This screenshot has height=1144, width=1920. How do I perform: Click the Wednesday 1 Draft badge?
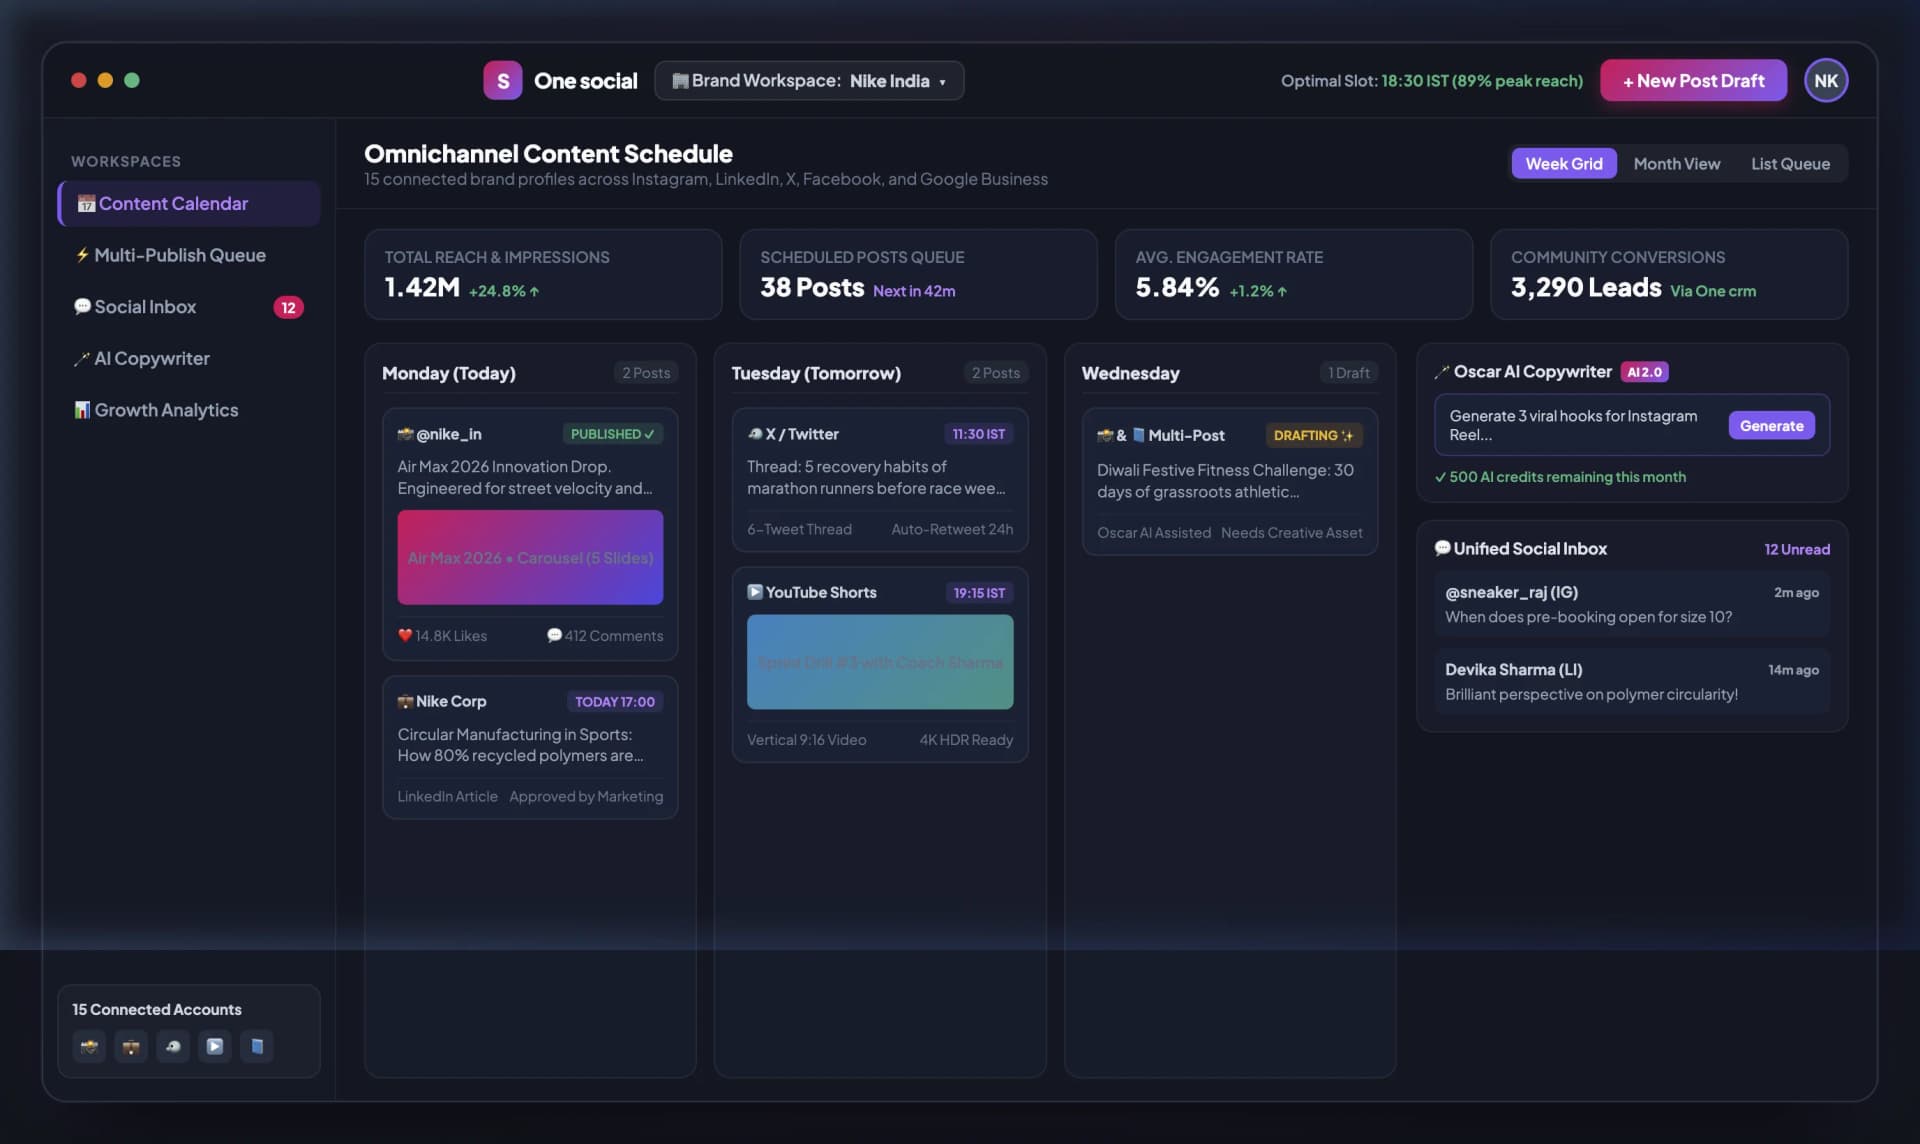pyautogui.click(x=1348, y=373)
